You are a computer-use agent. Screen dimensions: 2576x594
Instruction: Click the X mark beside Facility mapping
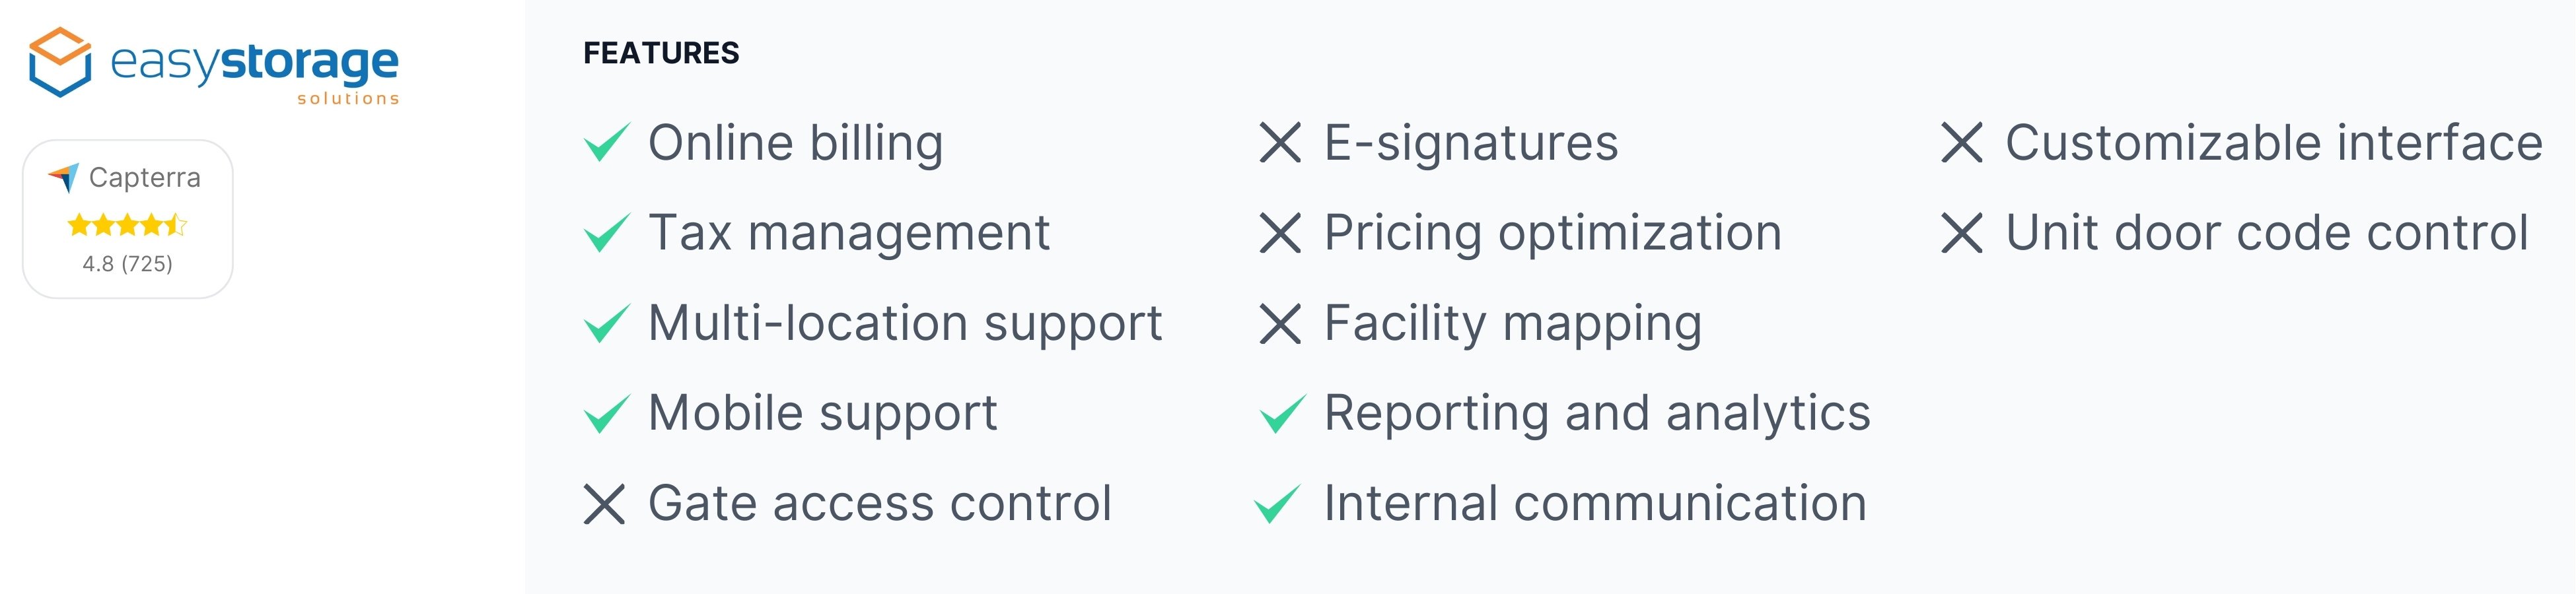coord(1280,324)
